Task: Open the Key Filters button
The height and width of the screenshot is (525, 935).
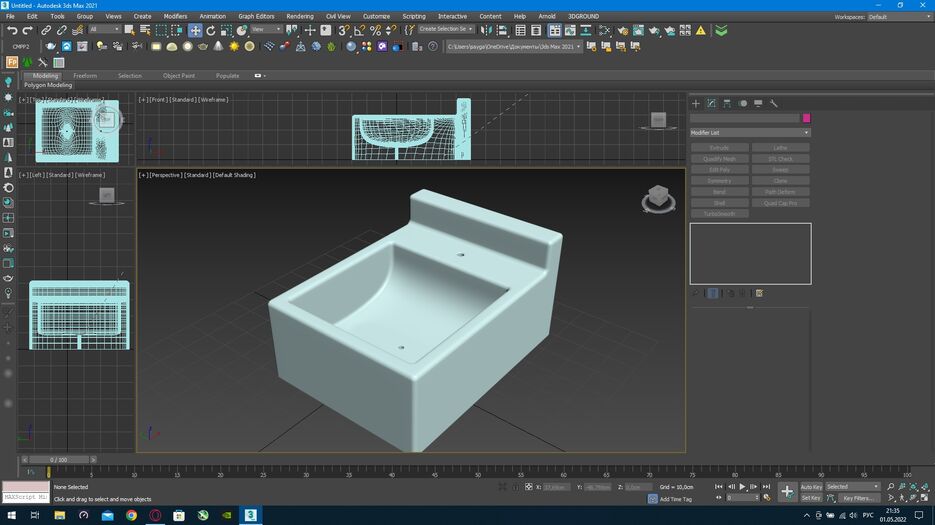Action: 857,498
